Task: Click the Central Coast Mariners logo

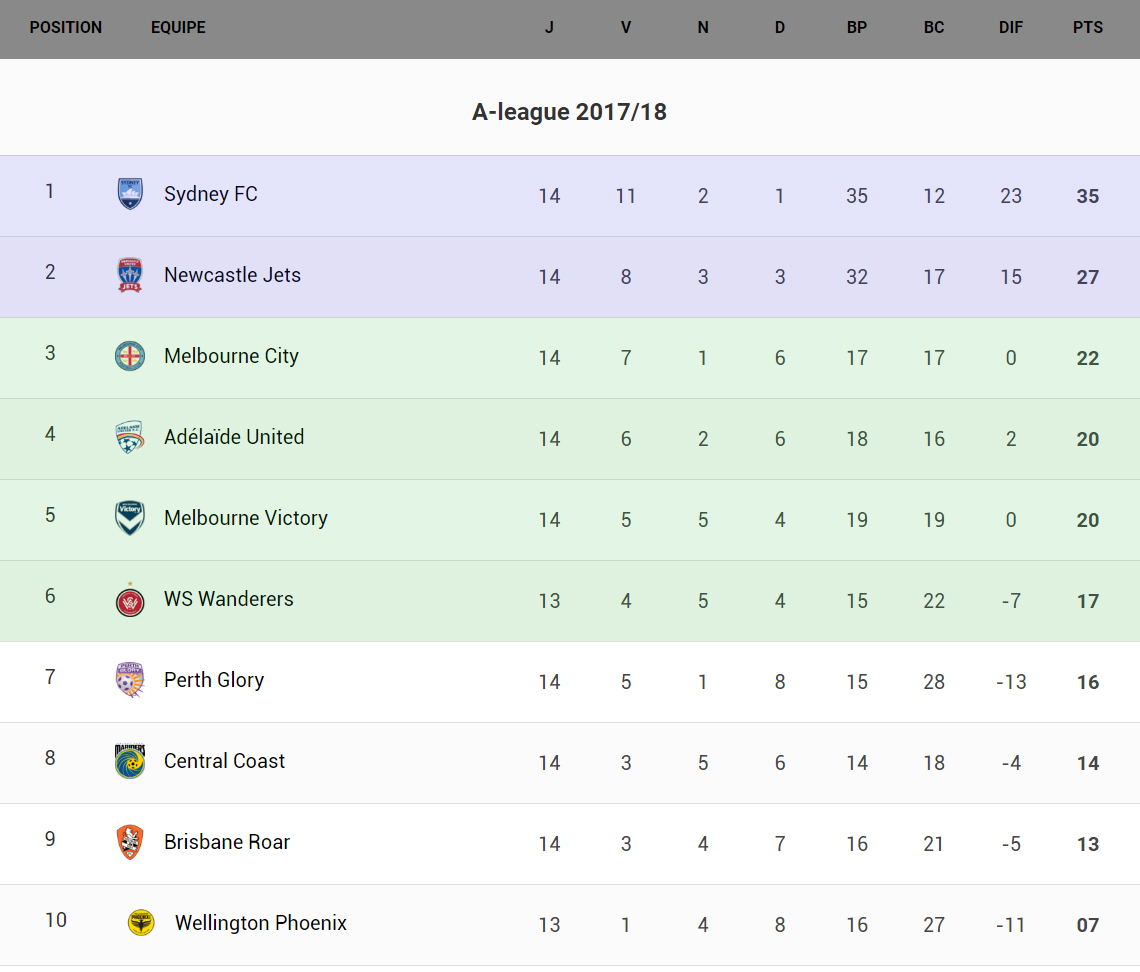Action: [x=130, y=761]
